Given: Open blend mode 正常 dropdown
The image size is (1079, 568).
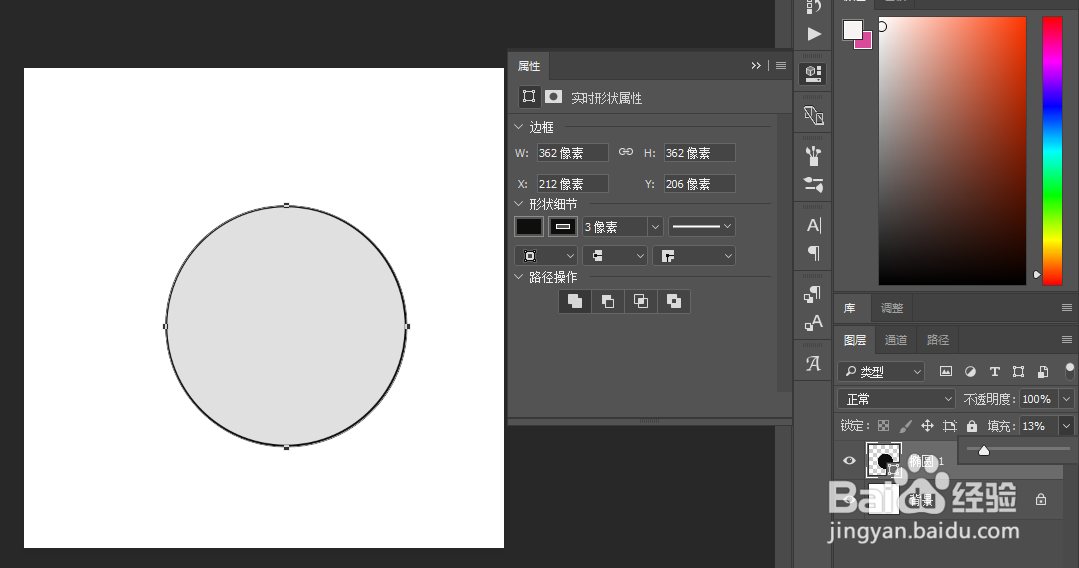Looking at the screenshot, I should click(x=896, y=399).
